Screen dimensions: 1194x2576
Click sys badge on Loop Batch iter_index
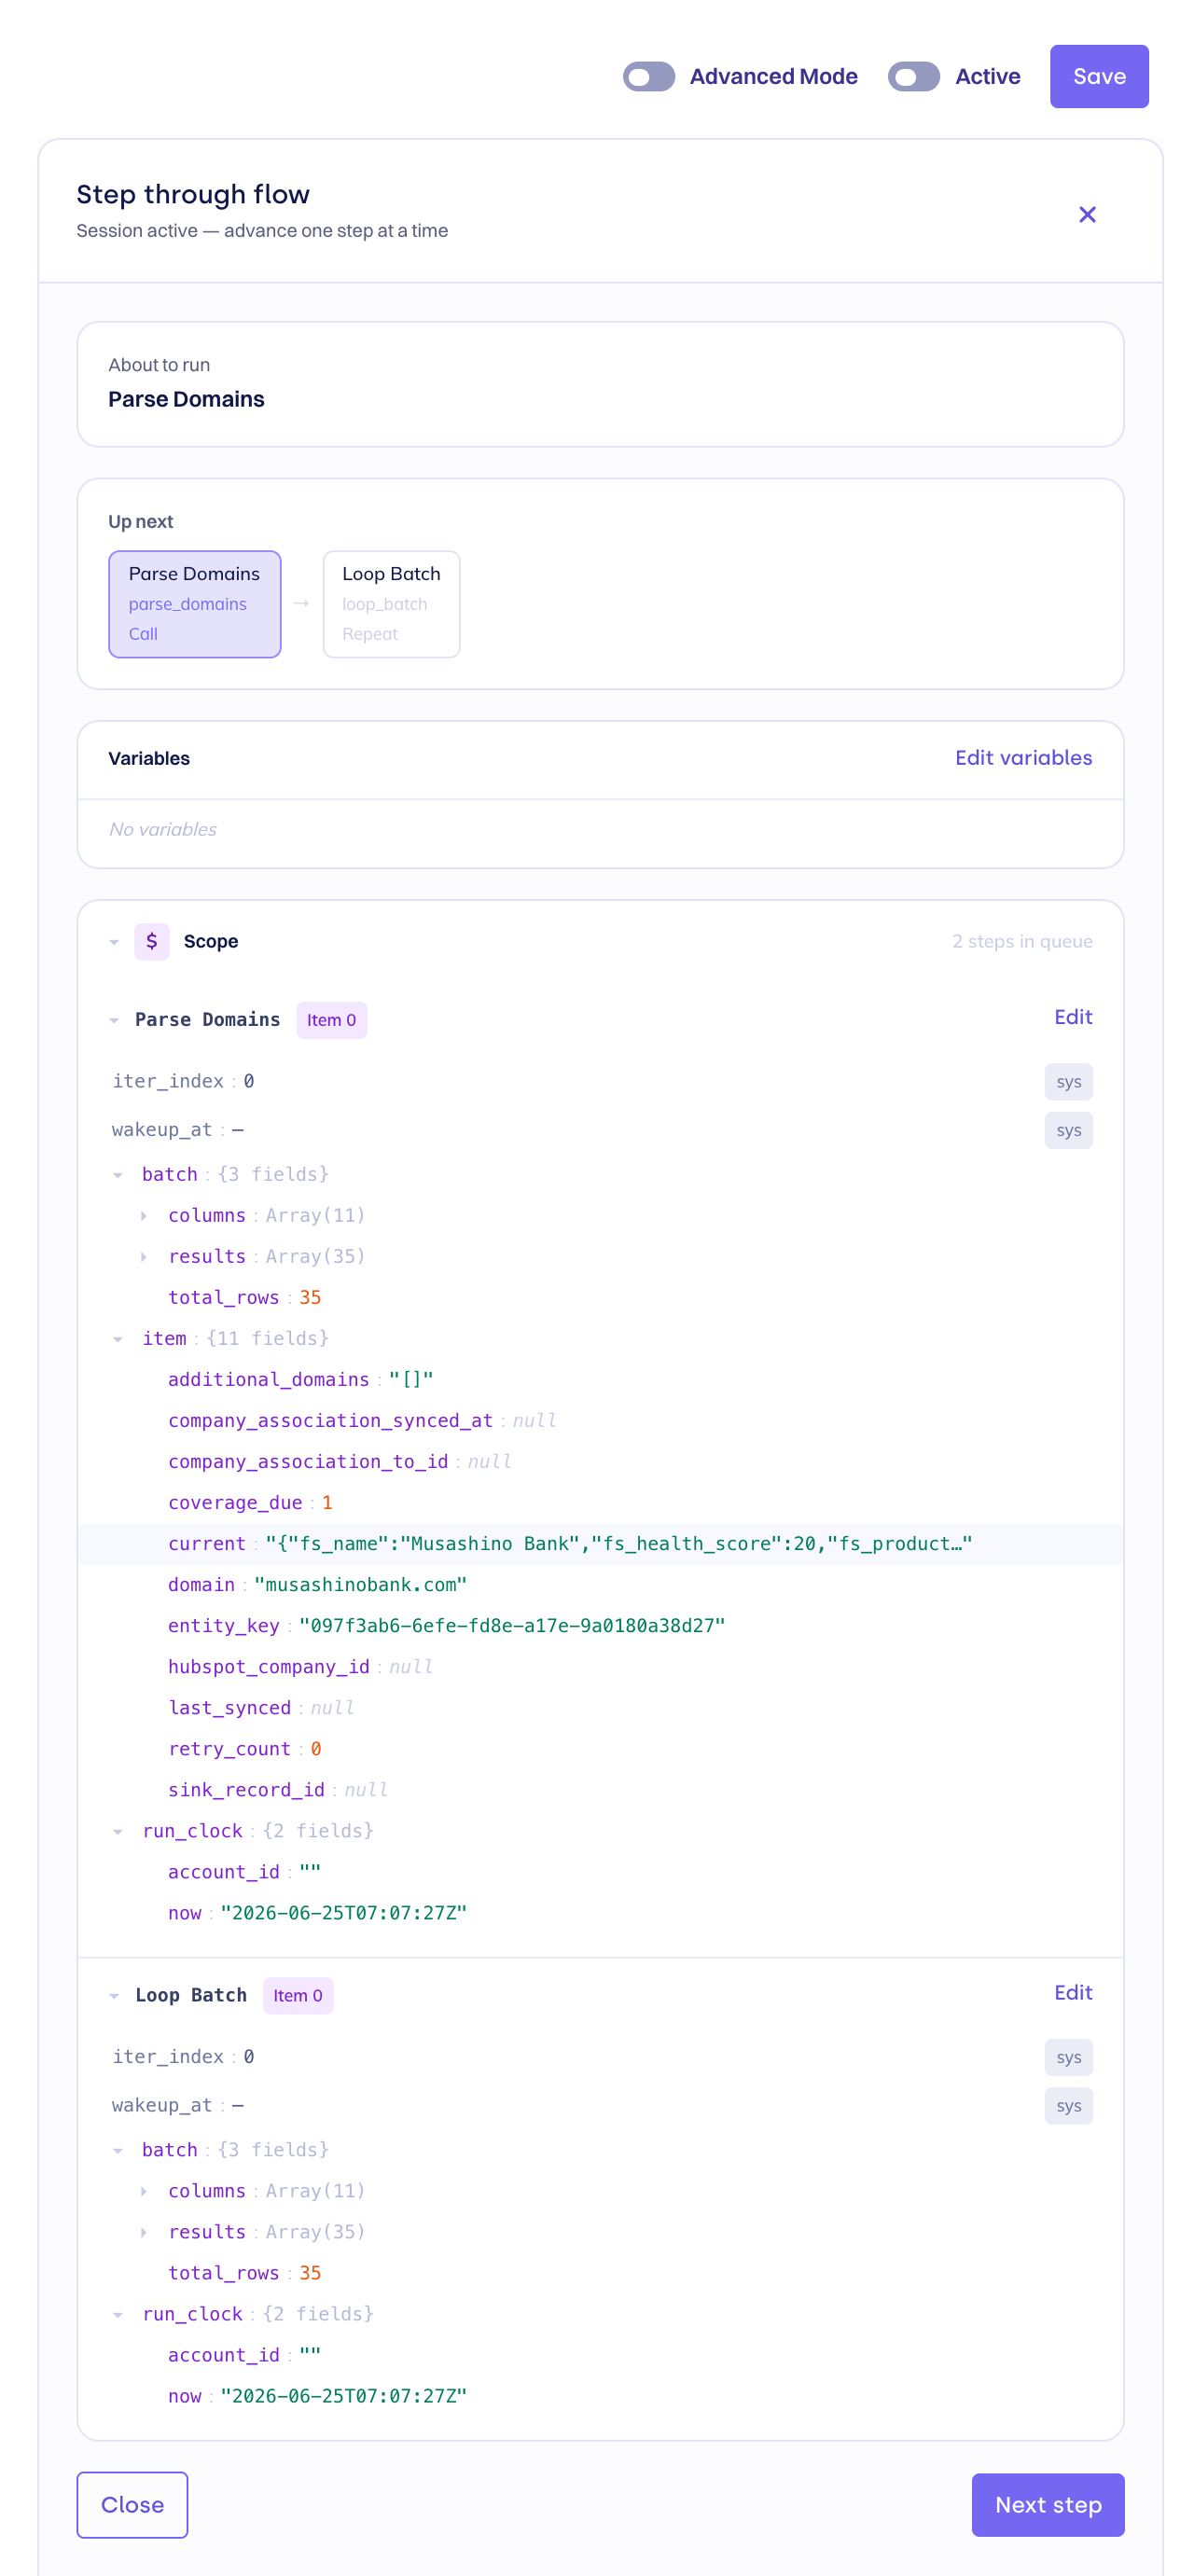pos(1068,2058)
